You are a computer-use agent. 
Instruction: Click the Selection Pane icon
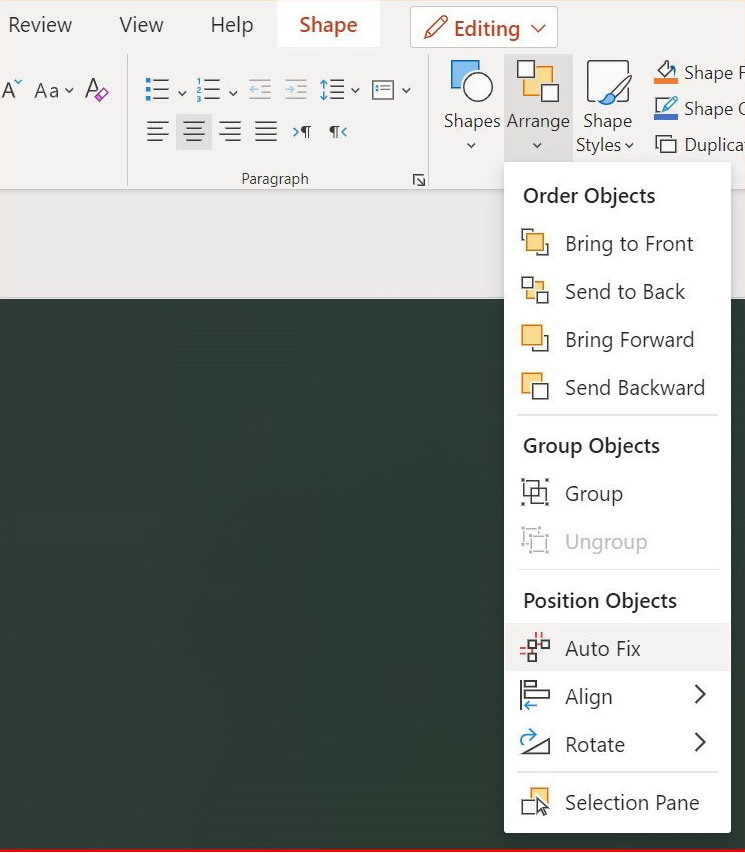pos(535,802)
